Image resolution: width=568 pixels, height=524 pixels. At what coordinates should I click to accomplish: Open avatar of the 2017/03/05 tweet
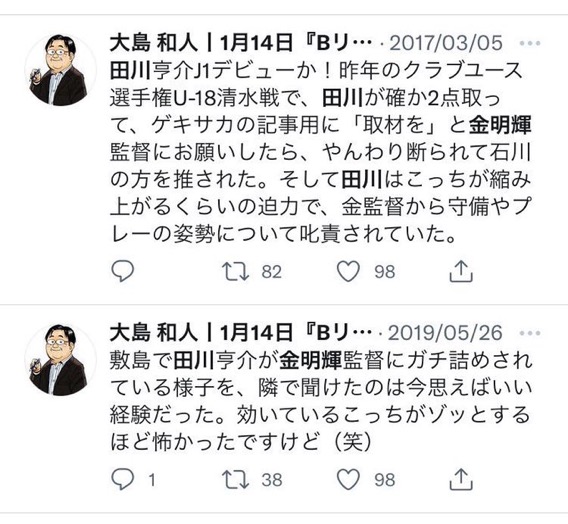coord(60,70)
